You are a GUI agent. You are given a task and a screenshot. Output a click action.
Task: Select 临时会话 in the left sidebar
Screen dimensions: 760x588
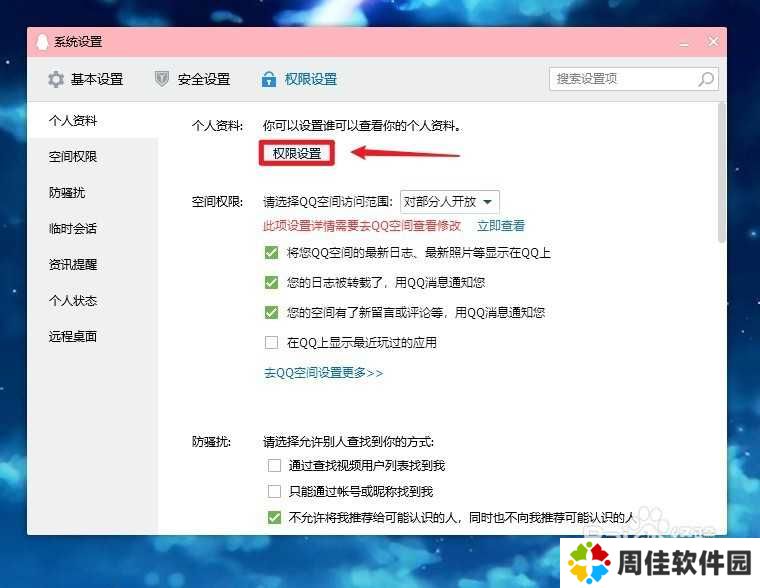[x=73, y=228]
